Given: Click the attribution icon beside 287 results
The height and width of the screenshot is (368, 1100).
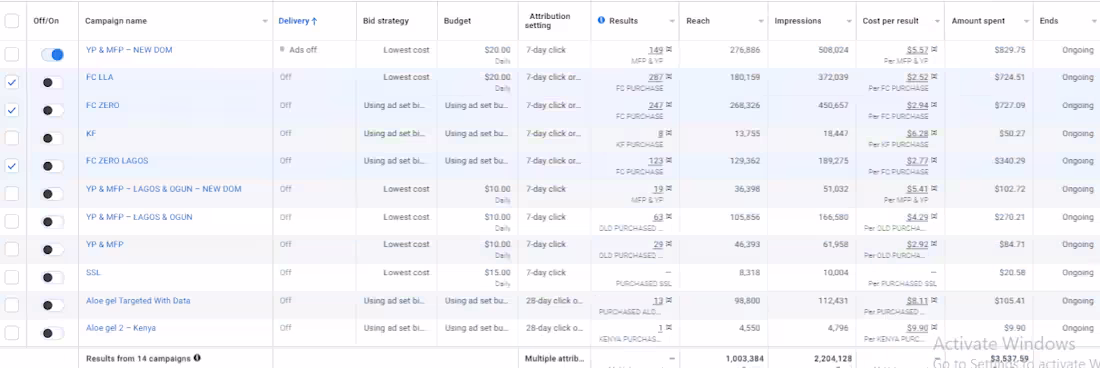Looking at the screenshot, I should [x=669, y=77].
